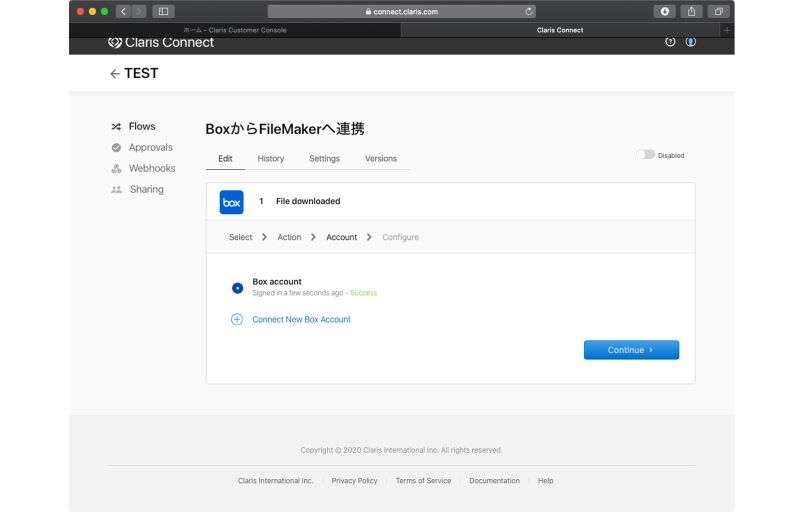This screenshot has height=512, width=800.
Task: Go to the Configure step breadcrumb
Action: click(401, 237)
